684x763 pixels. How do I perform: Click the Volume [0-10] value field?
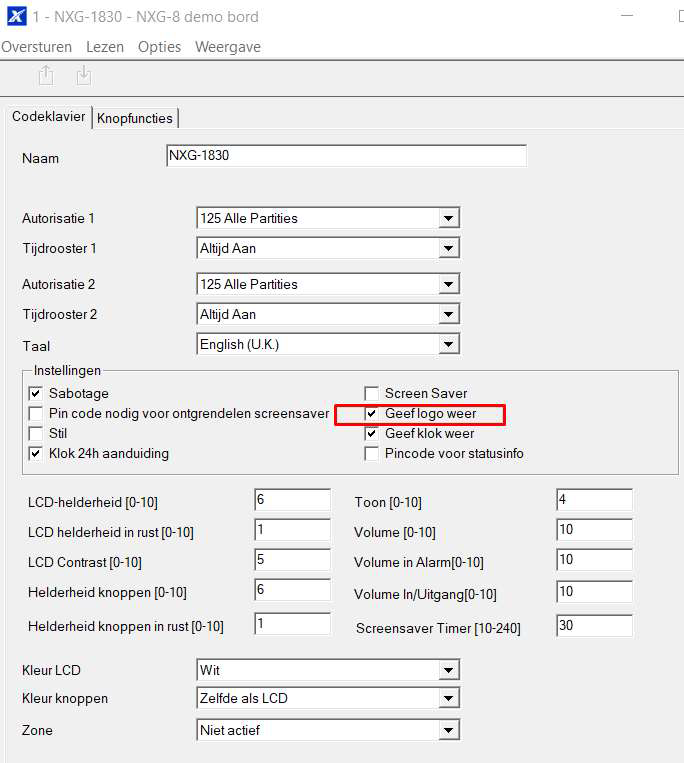(594, 530)
